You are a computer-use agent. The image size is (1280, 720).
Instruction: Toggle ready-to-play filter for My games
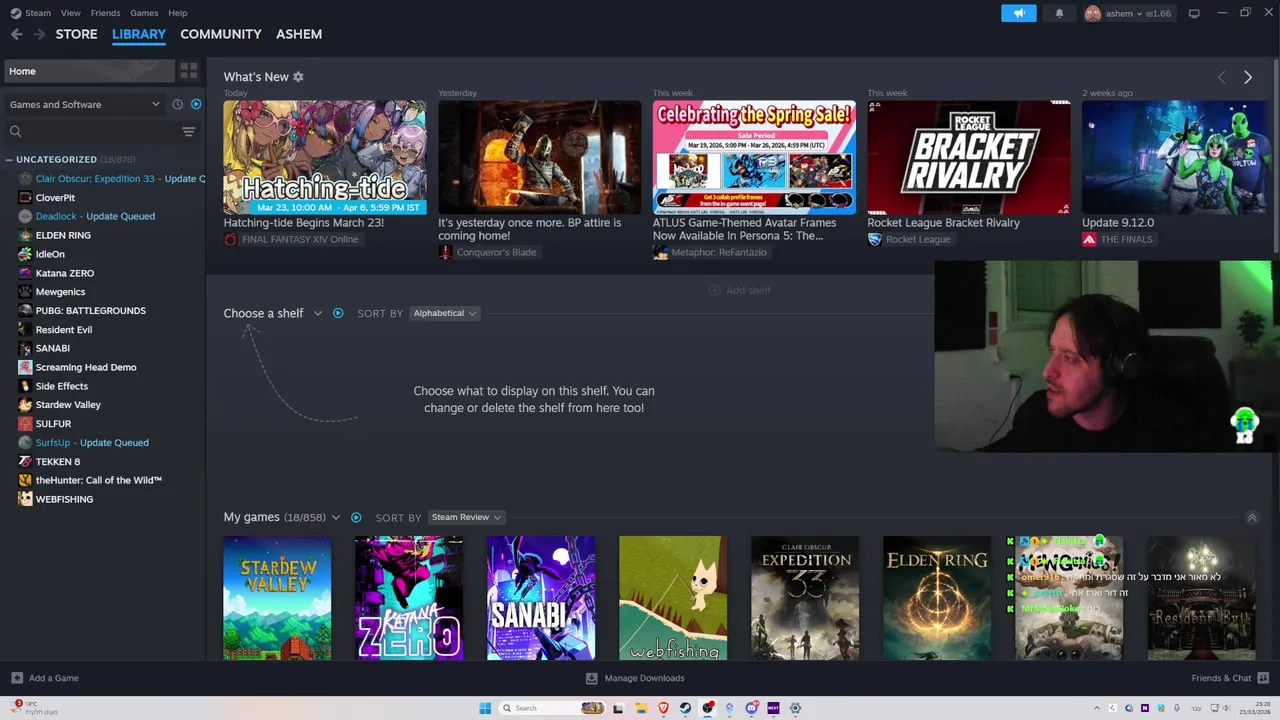click(356, 517)
